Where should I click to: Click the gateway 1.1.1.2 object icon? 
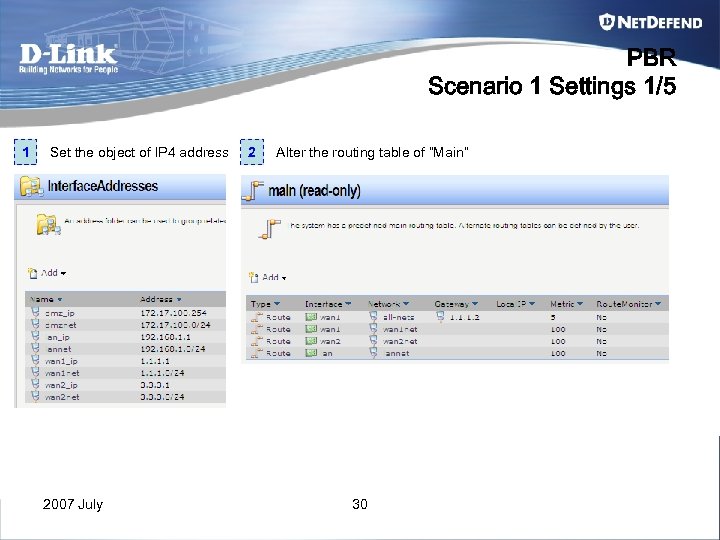point(440,316)
